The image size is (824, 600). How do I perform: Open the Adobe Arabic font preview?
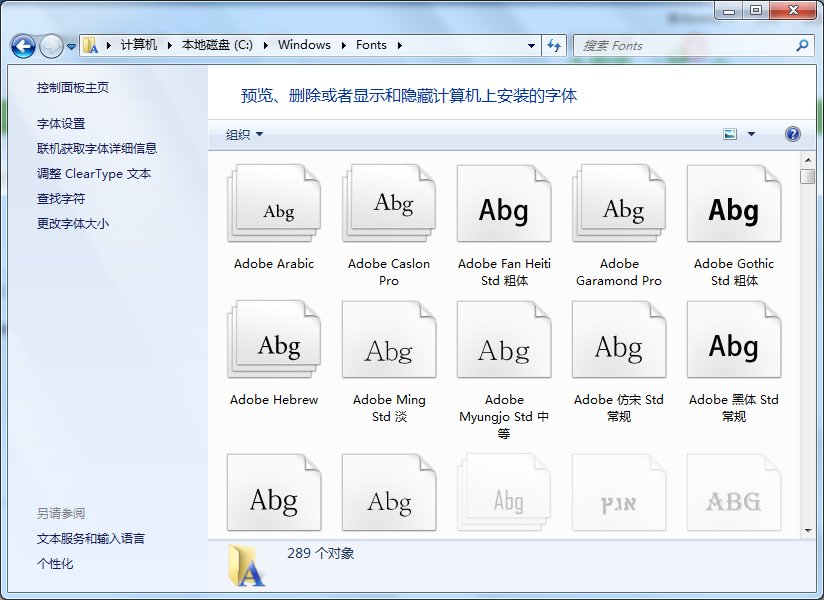click(x=274, y=203)
